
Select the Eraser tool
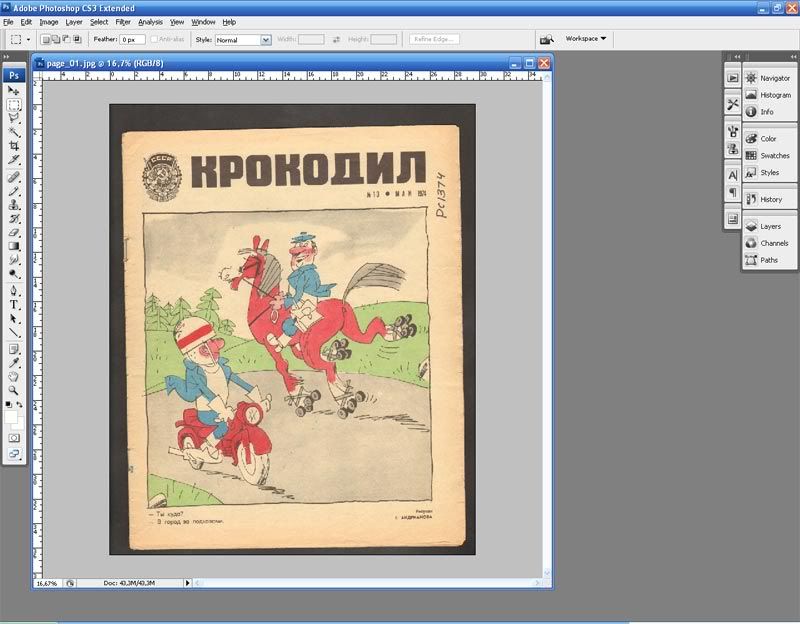tap(14, 232)
